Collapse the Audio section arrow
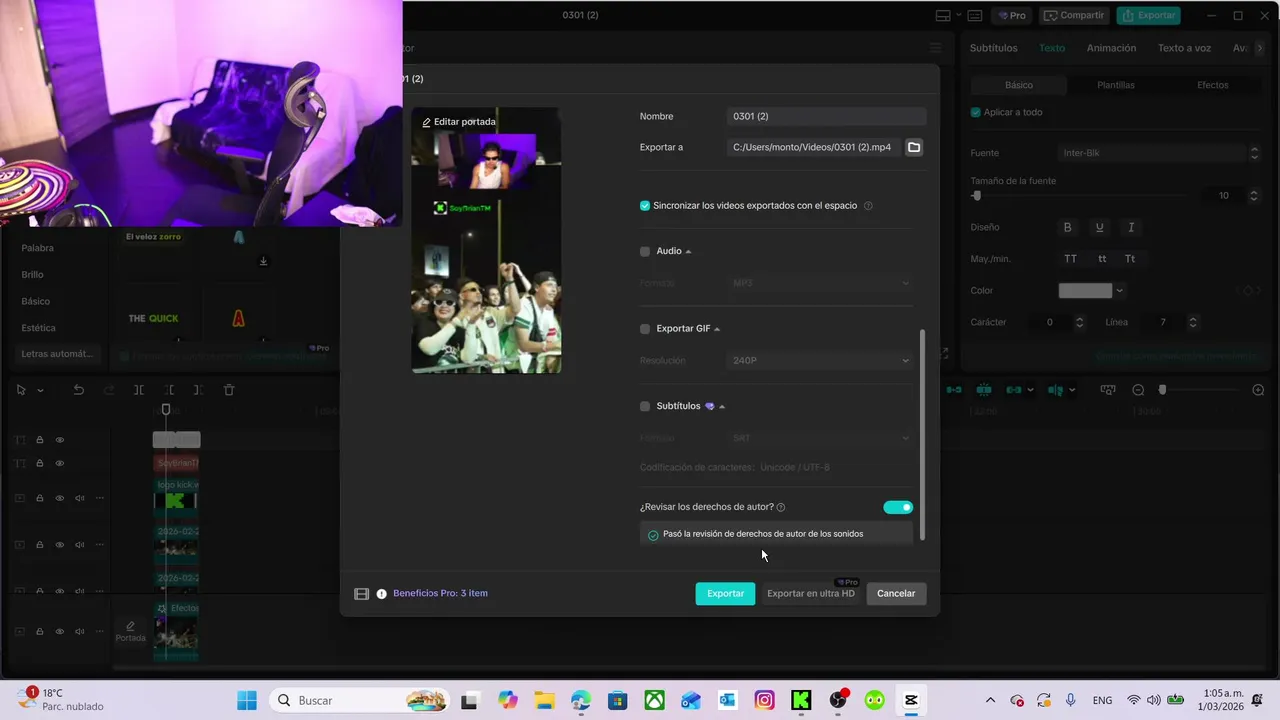This screenshot has height=720, width=1280. (x=689, y=252)
